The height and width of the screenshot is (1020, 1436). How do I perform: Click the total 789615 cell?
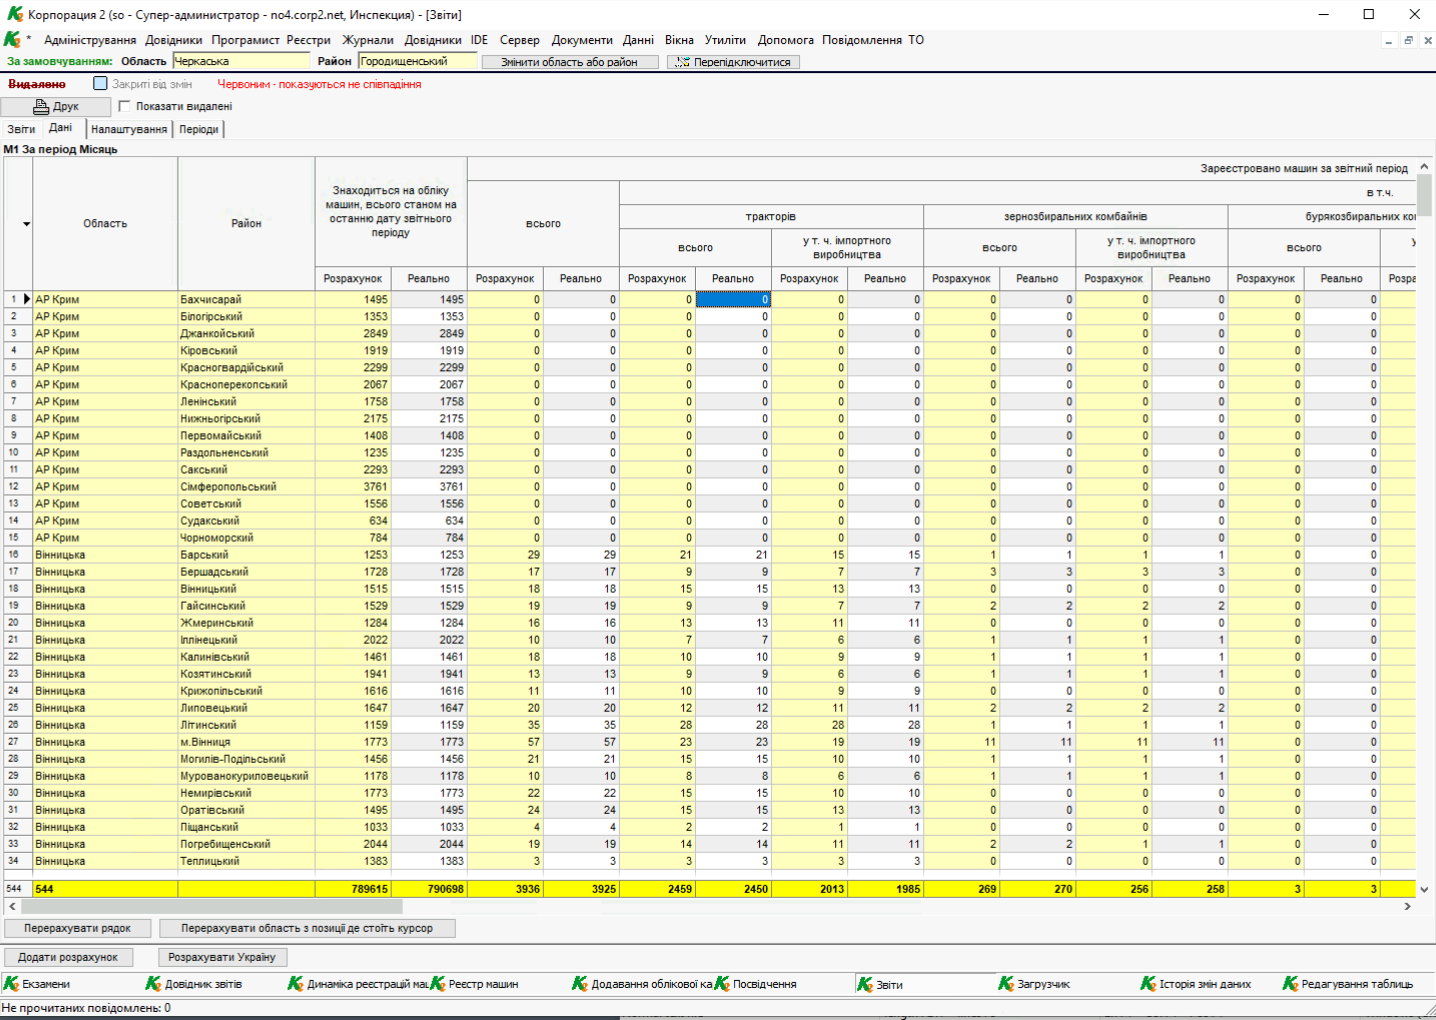click(353, 888)
